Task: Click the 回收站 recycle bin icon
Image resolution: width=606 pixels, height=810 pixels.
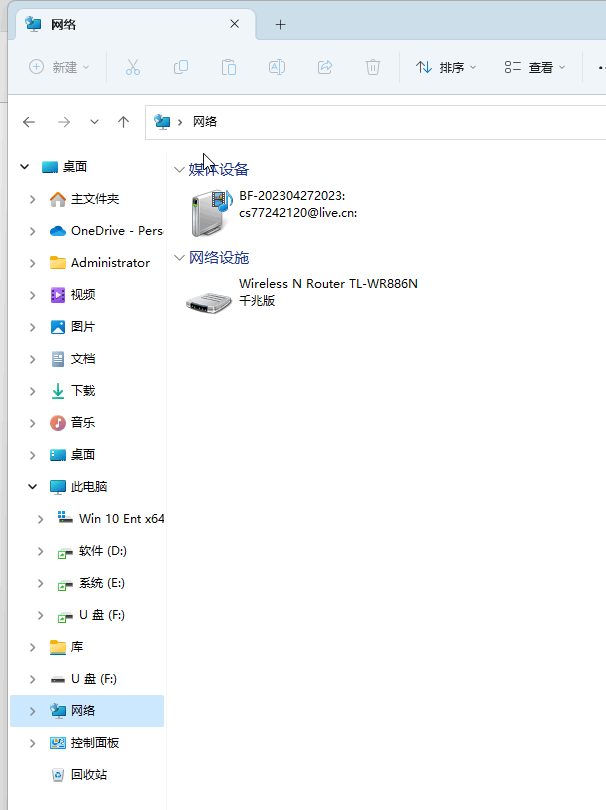Action: pos(58,775)
